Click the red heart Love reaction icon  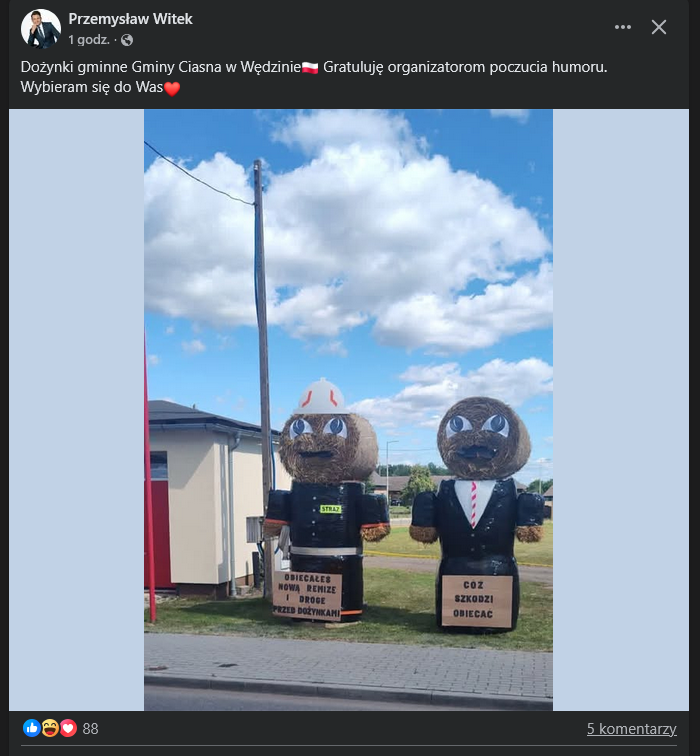click(68, 728)
